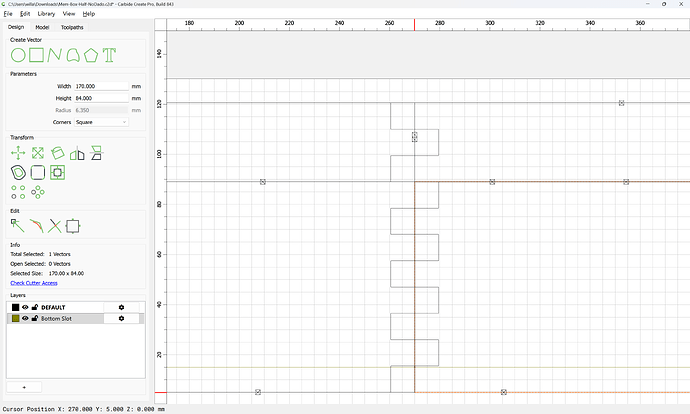690x414 pixels.
Task: Follow the Check Cutter Access link
Action: 34,283
